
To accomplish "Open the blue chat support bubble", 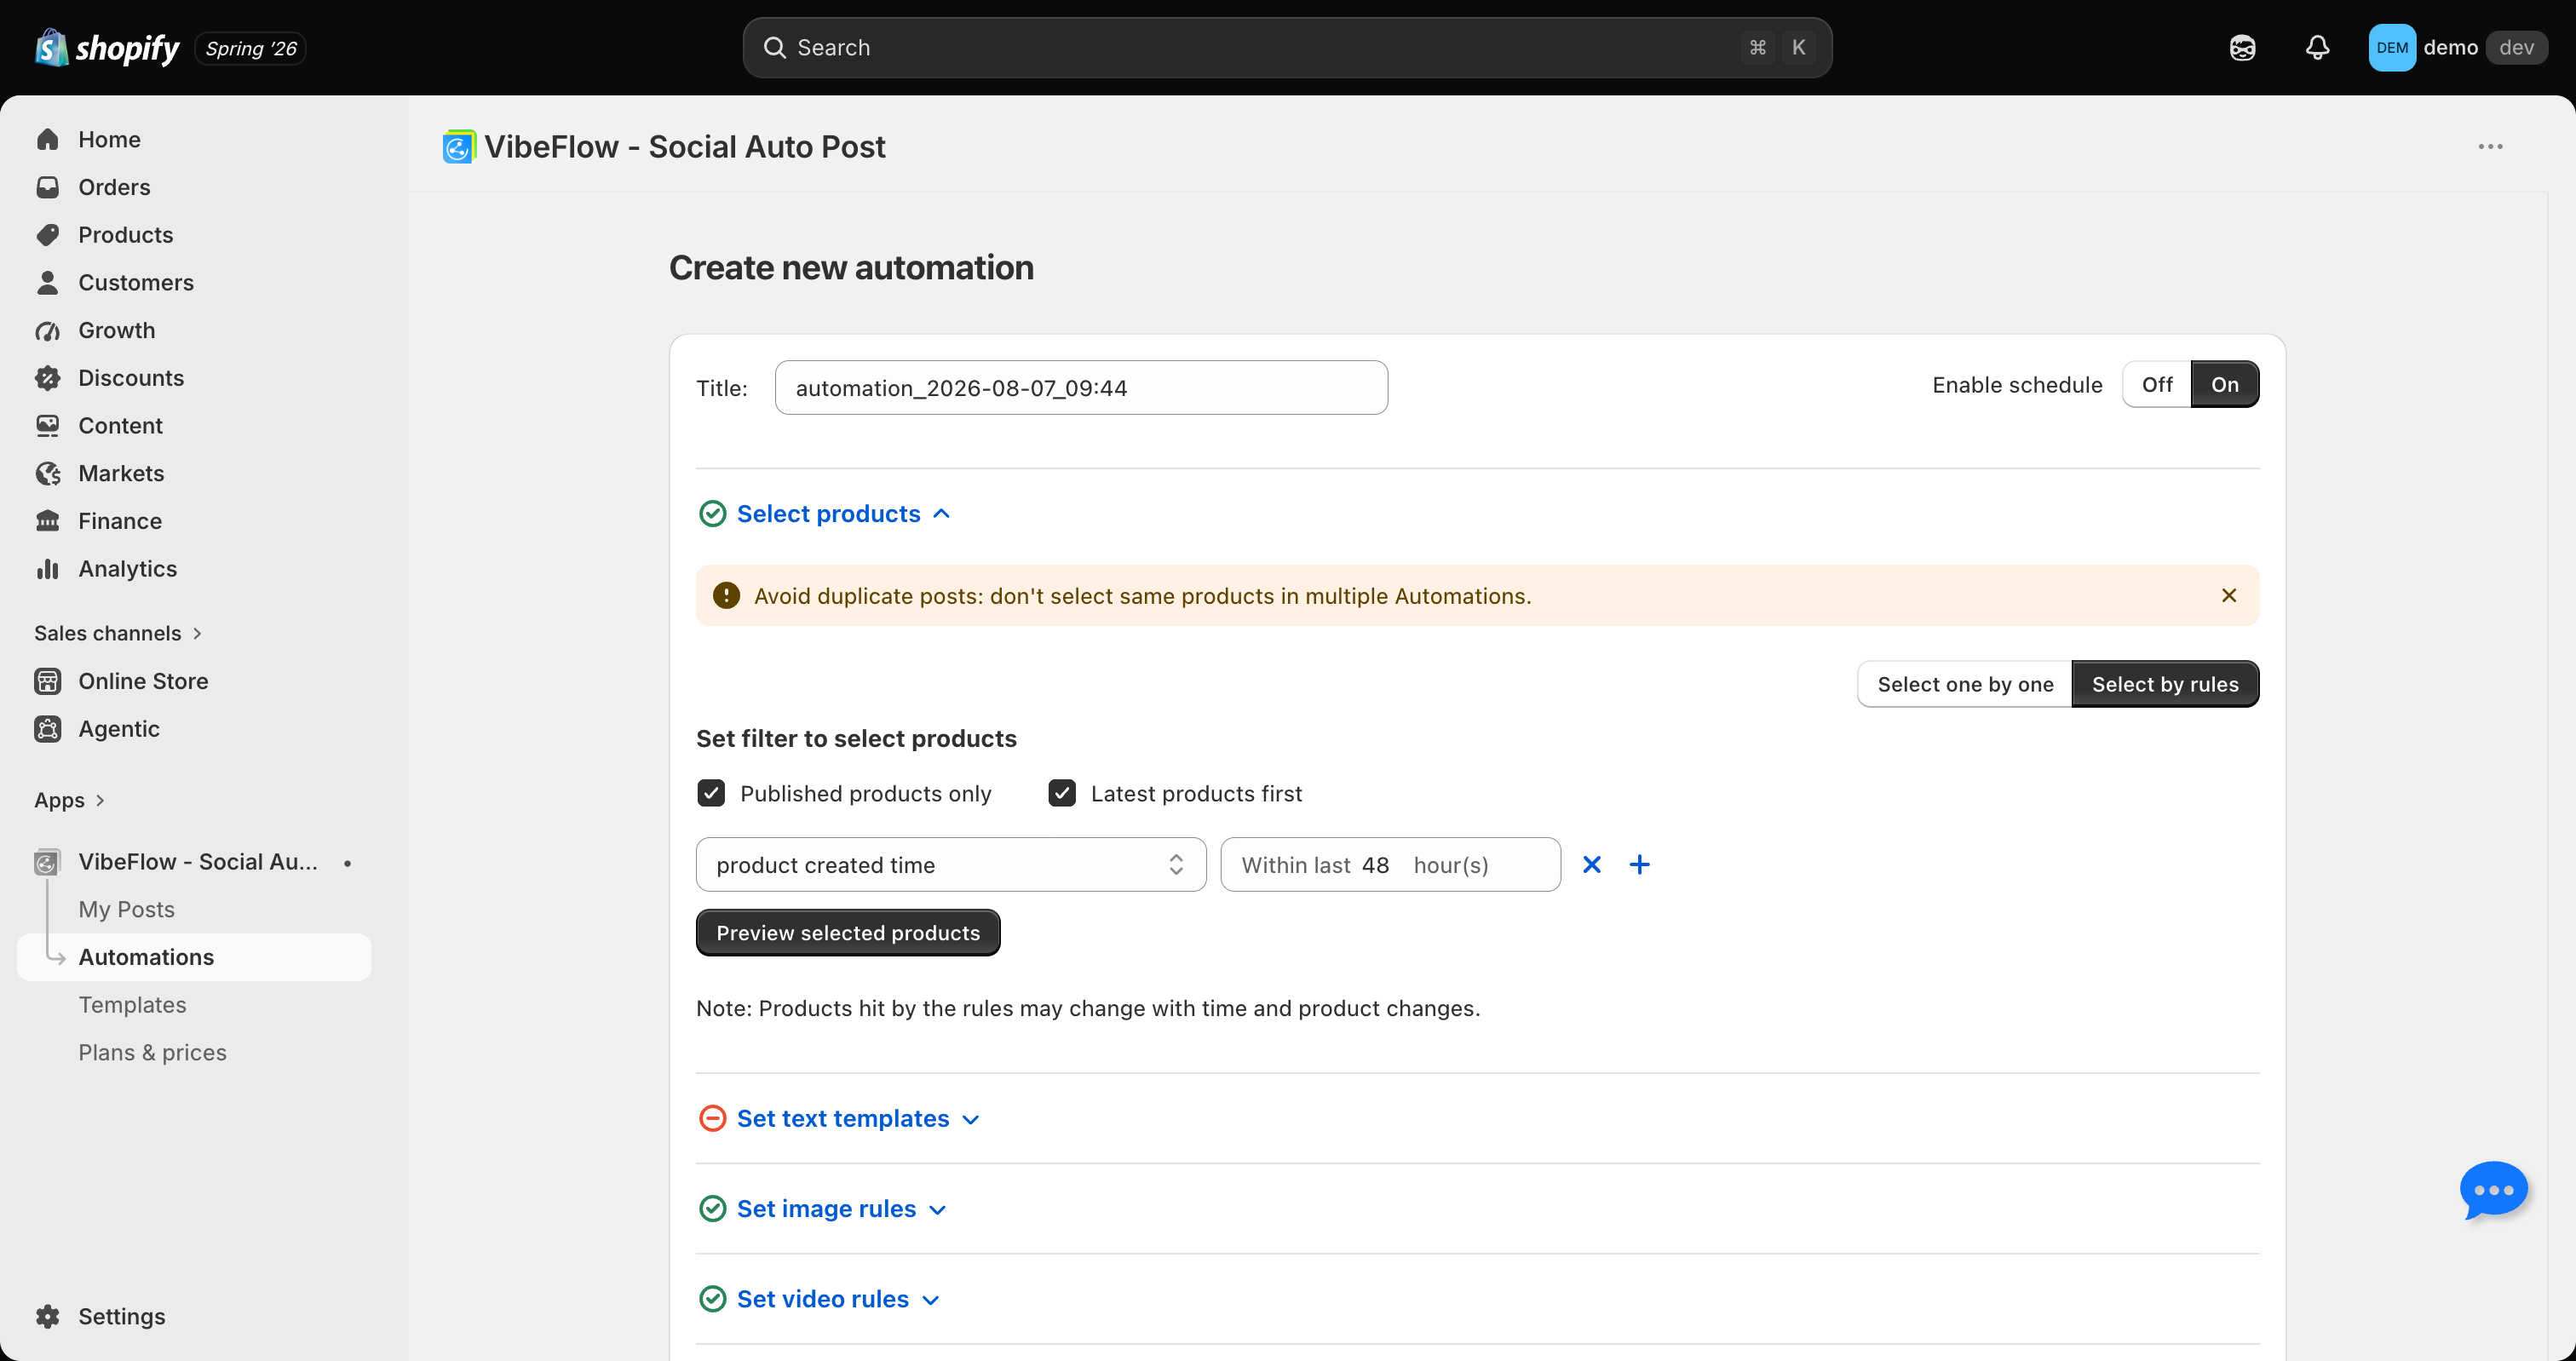I will point(2493,1189).
